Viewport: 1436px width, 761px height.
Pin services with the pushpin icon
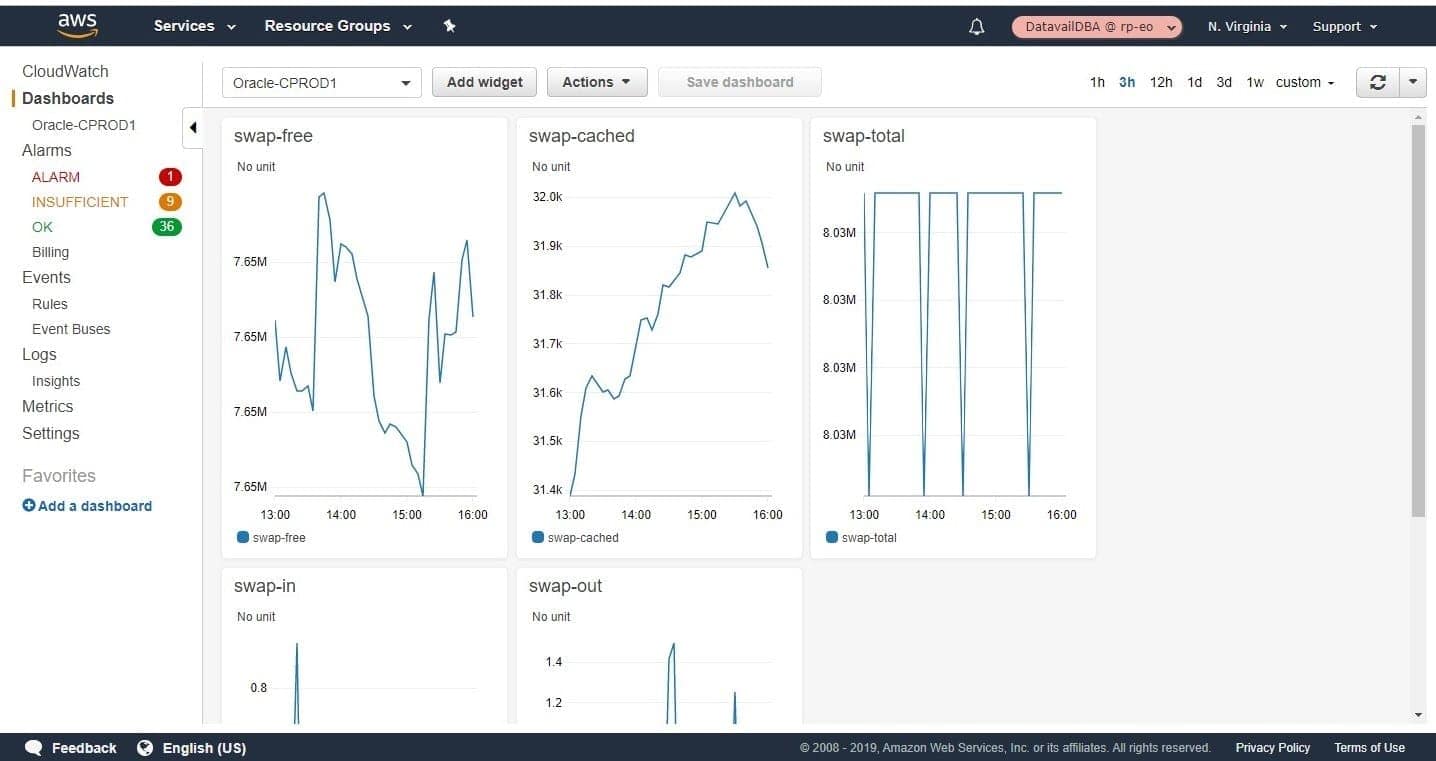(450, 26)
